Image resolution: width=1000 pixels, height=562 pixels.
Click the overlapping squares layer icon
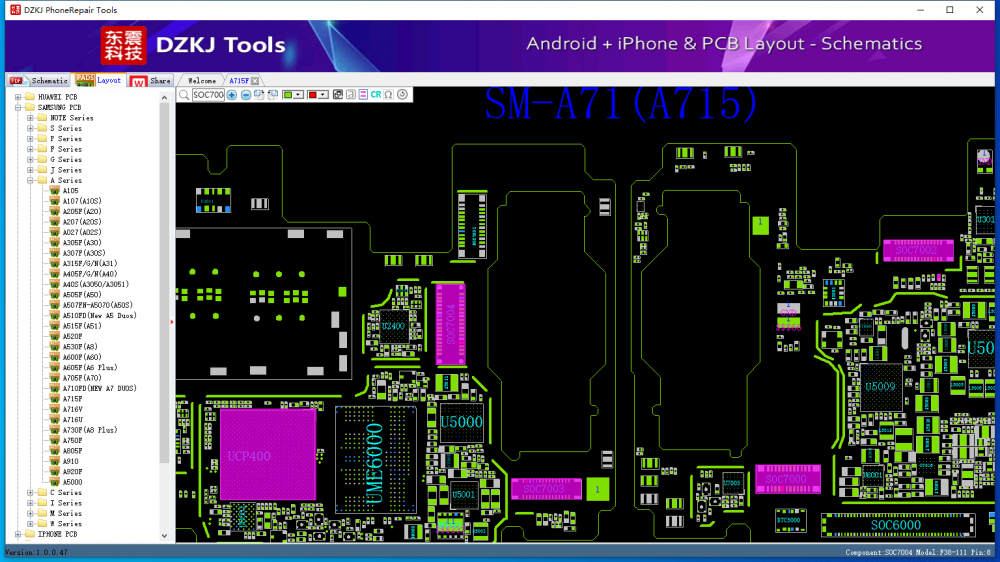[337, 95]
